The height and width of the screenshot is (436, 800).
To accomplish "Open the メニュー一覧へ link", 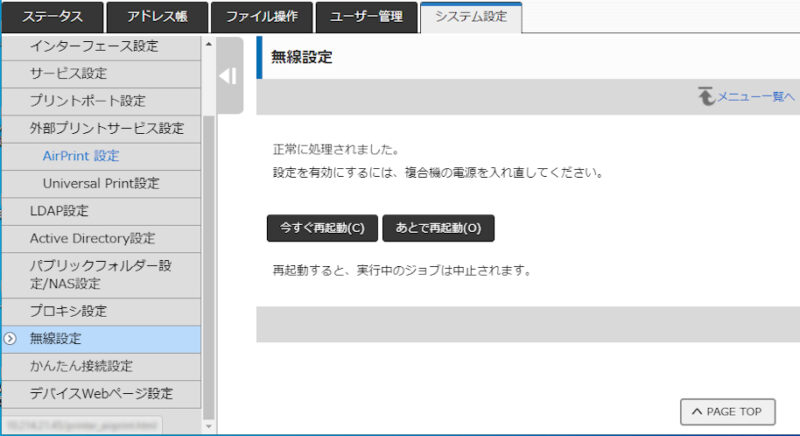I will (755, 96).
